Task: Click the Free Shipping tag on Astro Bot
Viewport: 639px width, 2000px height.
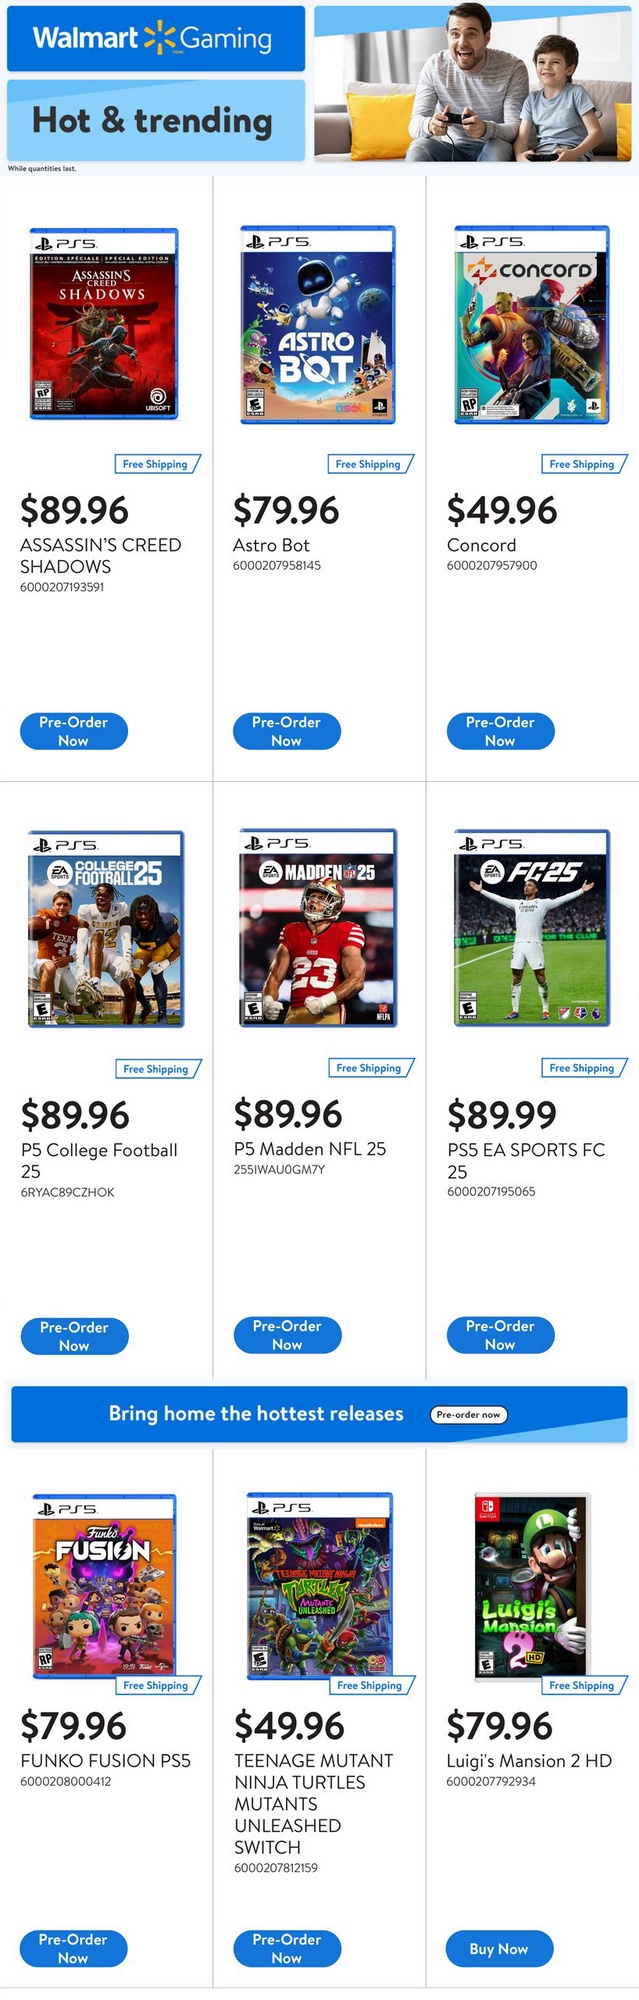Action: coord(369,464)
